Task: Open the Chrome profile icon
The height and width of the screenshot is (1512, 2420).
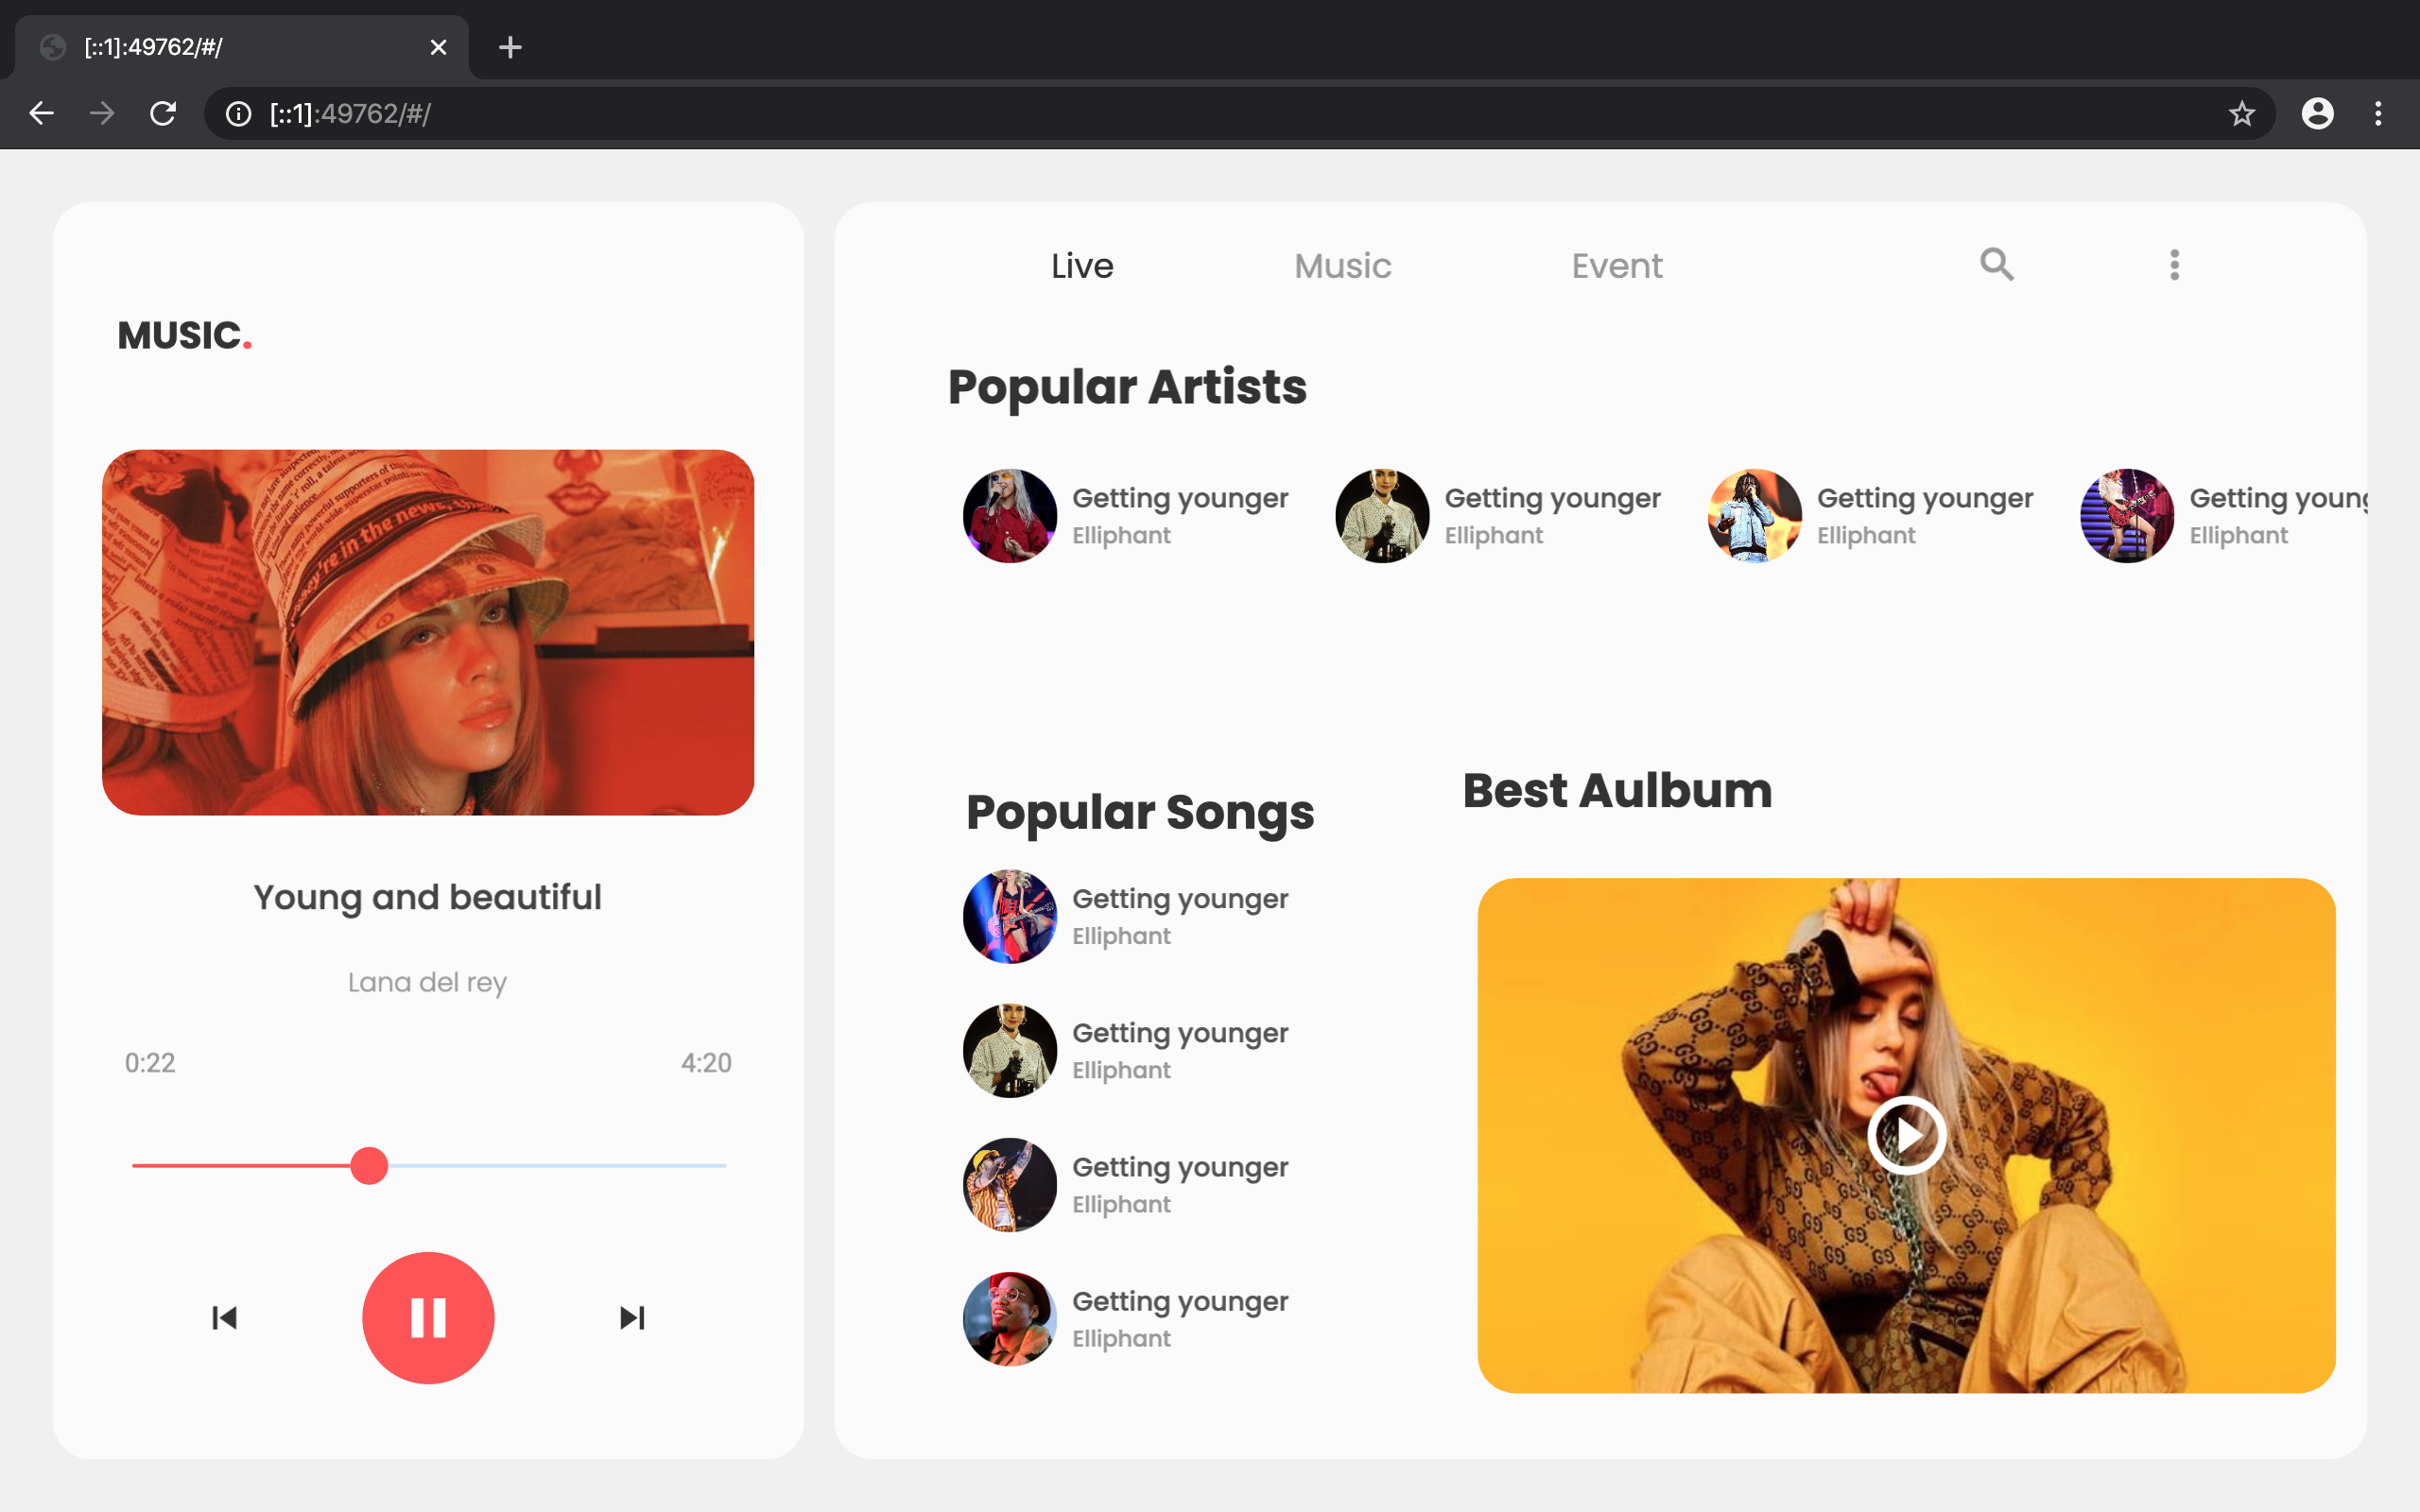Action: [x=2317, y=114]
